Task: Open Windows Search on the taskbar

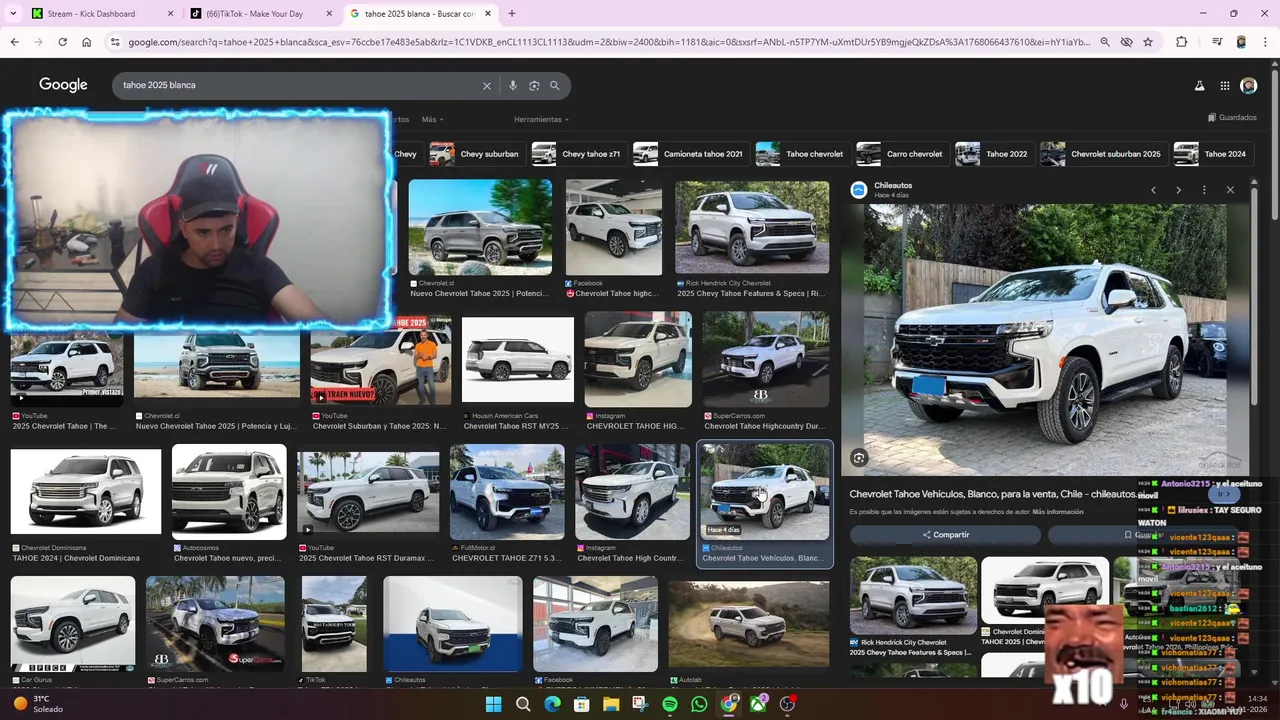Action: (523, 704)
